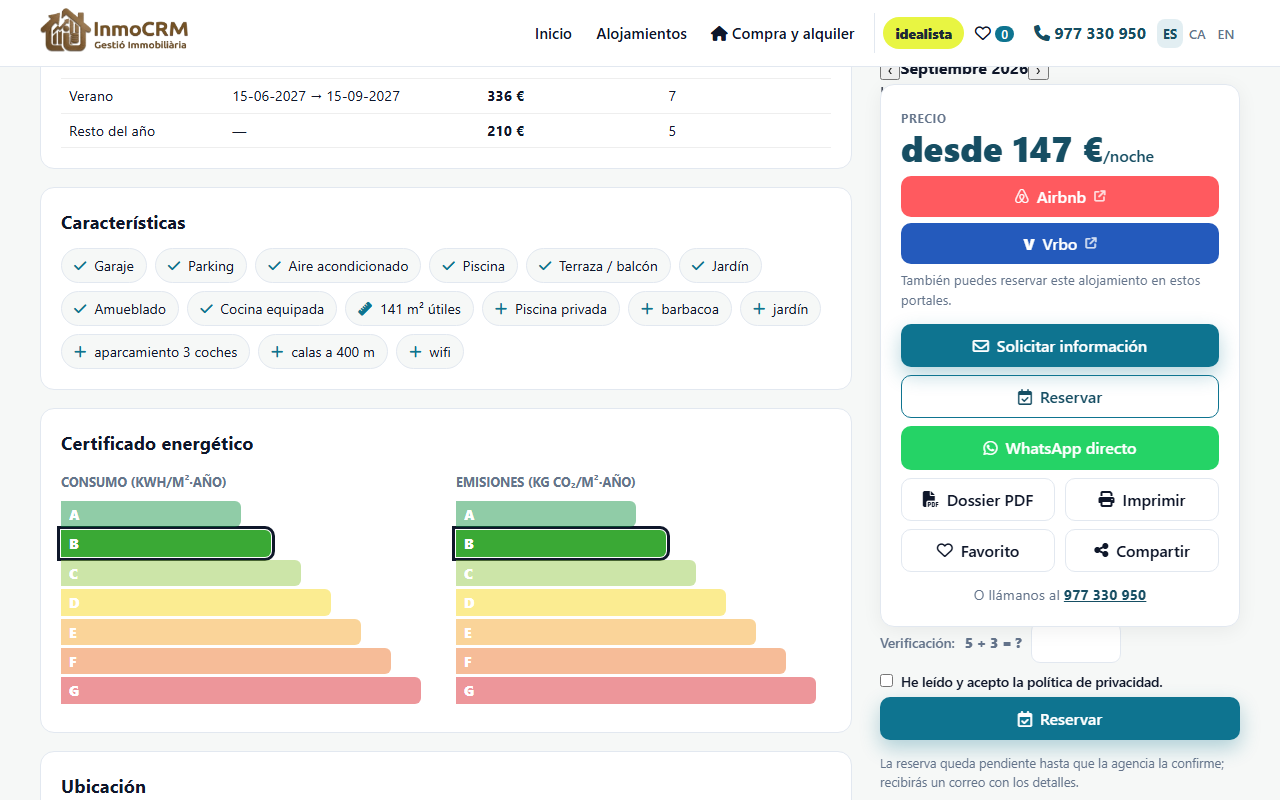Click the date range 15-06-2027 → 15-09-2027
The height and width of the screenshot is (800, 1280).
click(x=316, y=96)
